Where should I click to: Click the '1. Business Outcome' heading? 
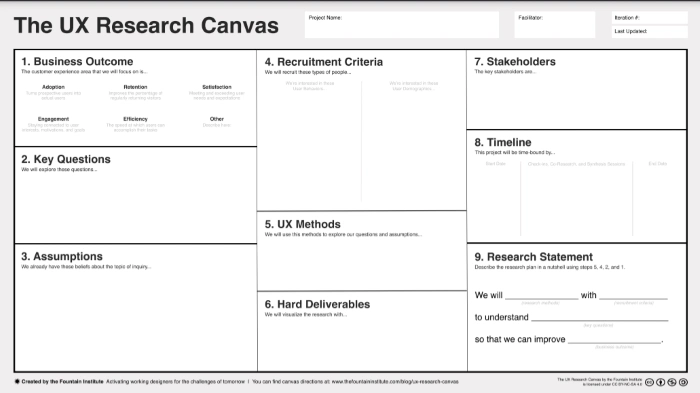point(77,62)
